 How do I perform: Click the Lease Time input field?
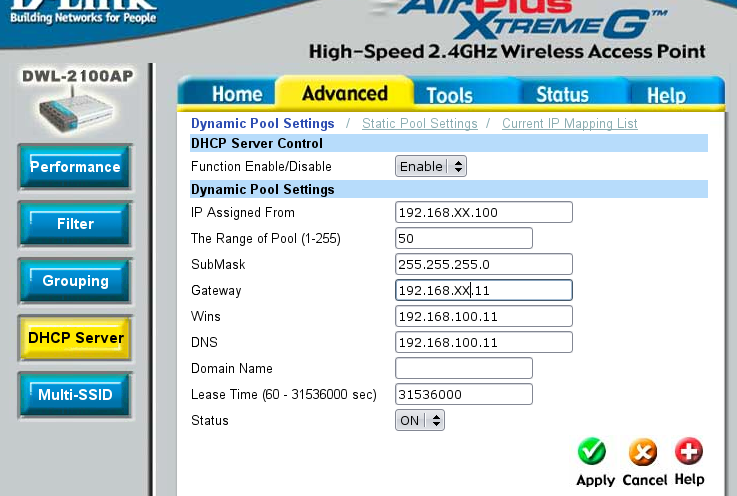[464, 394]
